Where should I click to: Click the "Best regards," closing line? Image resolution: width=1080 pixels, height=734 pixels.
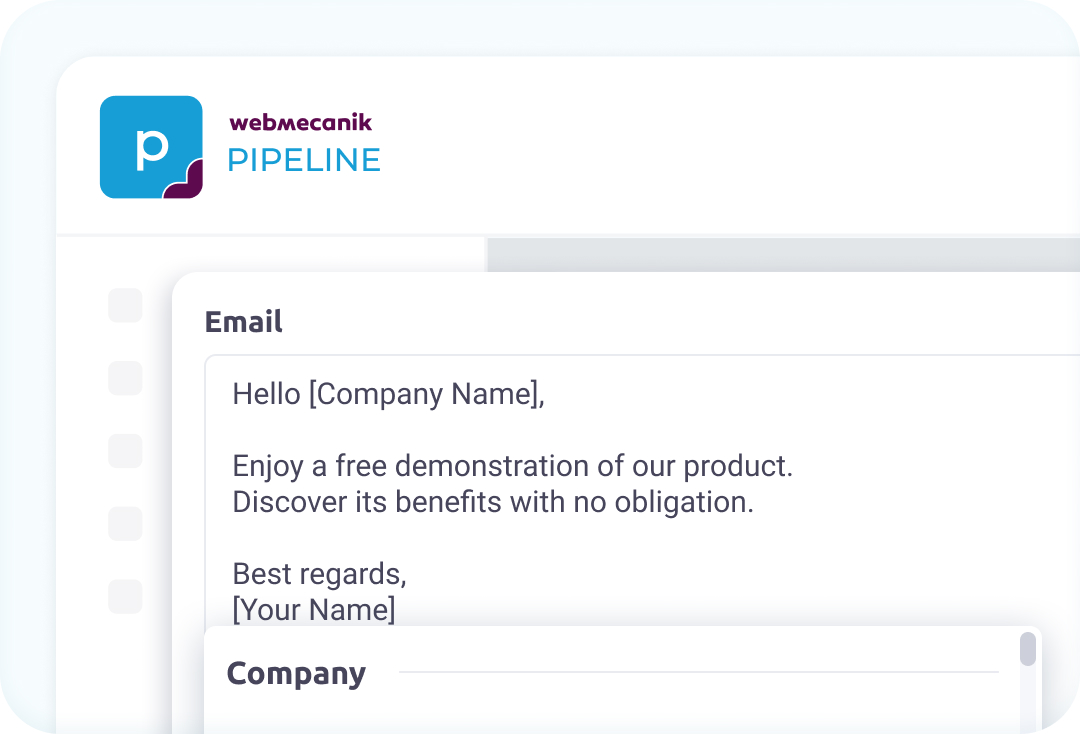(319, 574)
